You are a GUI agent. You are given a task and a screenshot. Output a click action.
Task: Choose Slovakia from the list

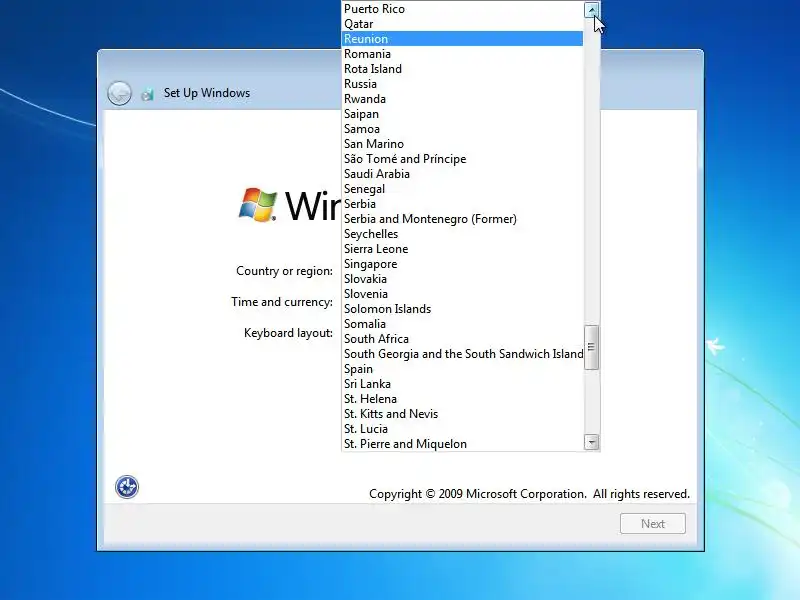462,279
